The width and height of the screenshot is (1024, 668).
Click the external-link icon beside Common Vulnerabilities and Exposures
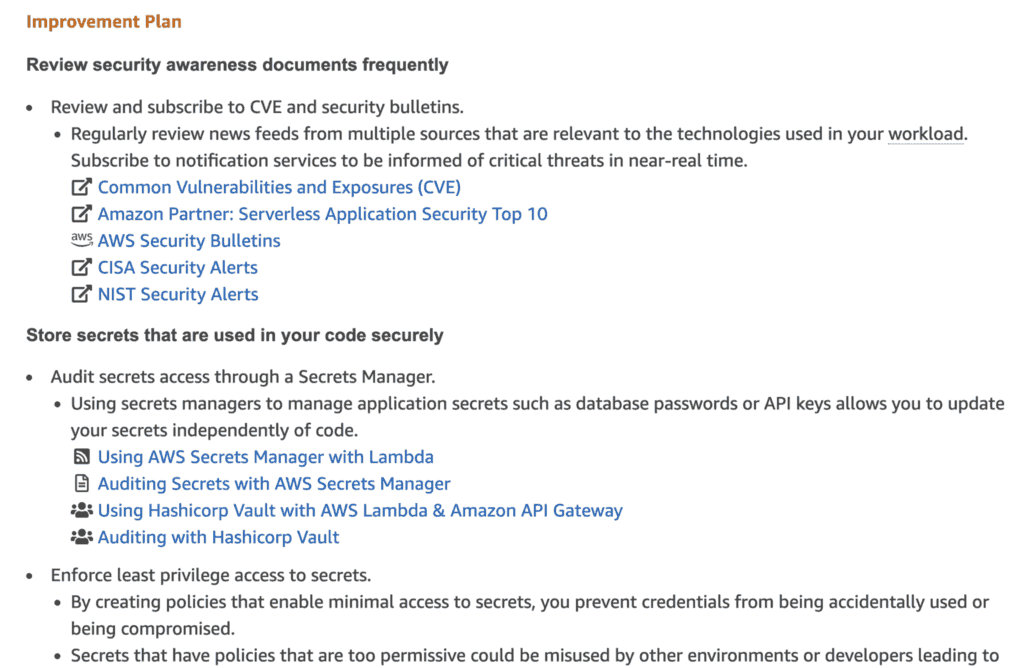(x=82, y=187)
